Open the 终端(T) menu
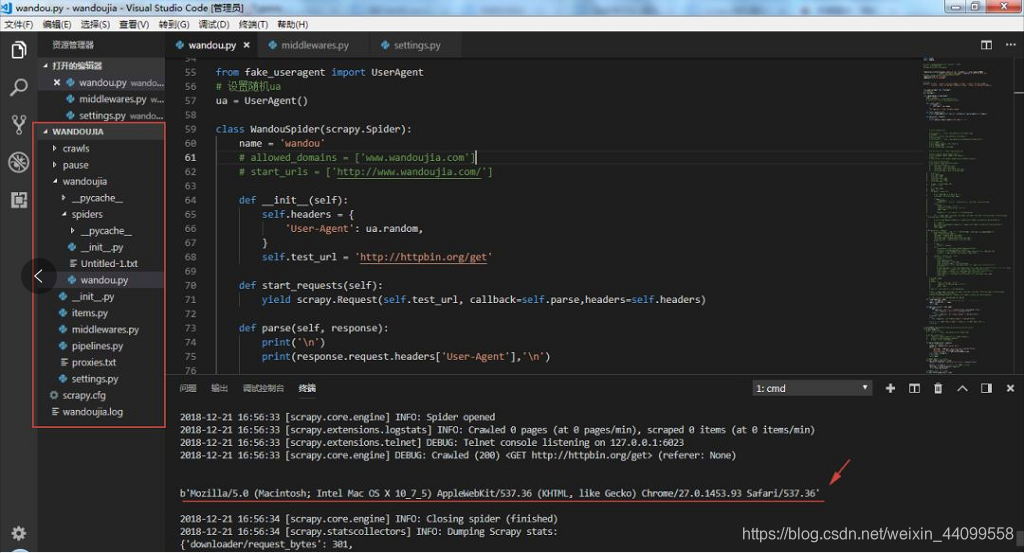1024x553 pixels. tap(253, 24)
